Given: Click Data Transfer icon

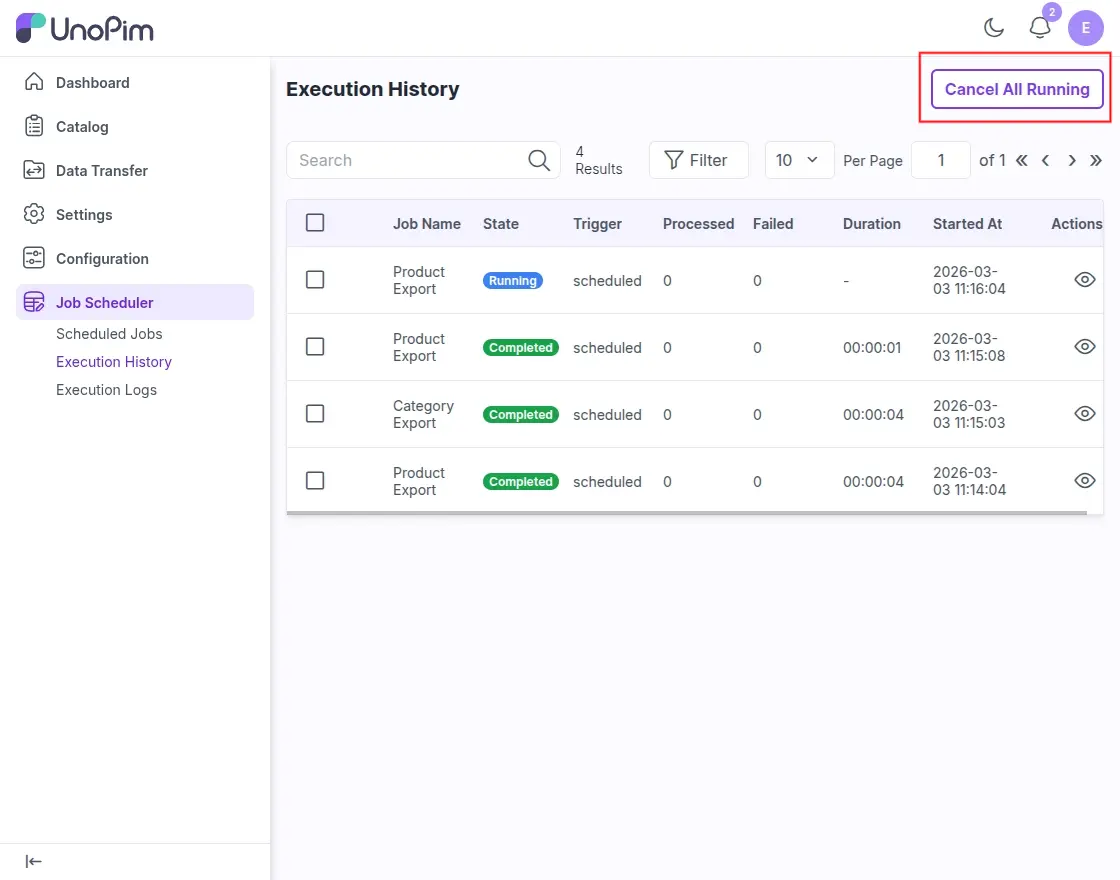Looking at the screenshot, I should (x=34, y=170).
